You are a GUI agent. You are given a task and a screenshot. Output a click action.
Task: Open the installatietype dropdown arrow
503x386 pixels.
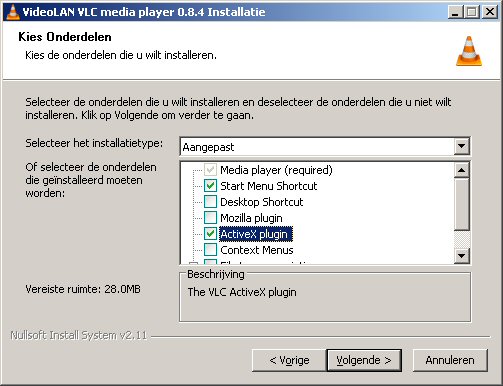(461, 146)
